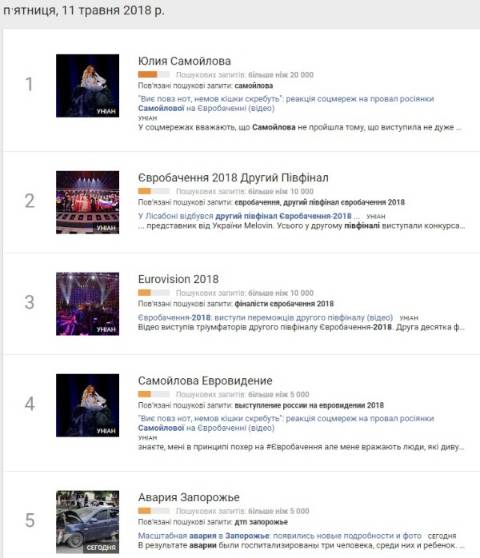
Task: Click the Юлия Самойлова trend title
Action: point(184,61)
